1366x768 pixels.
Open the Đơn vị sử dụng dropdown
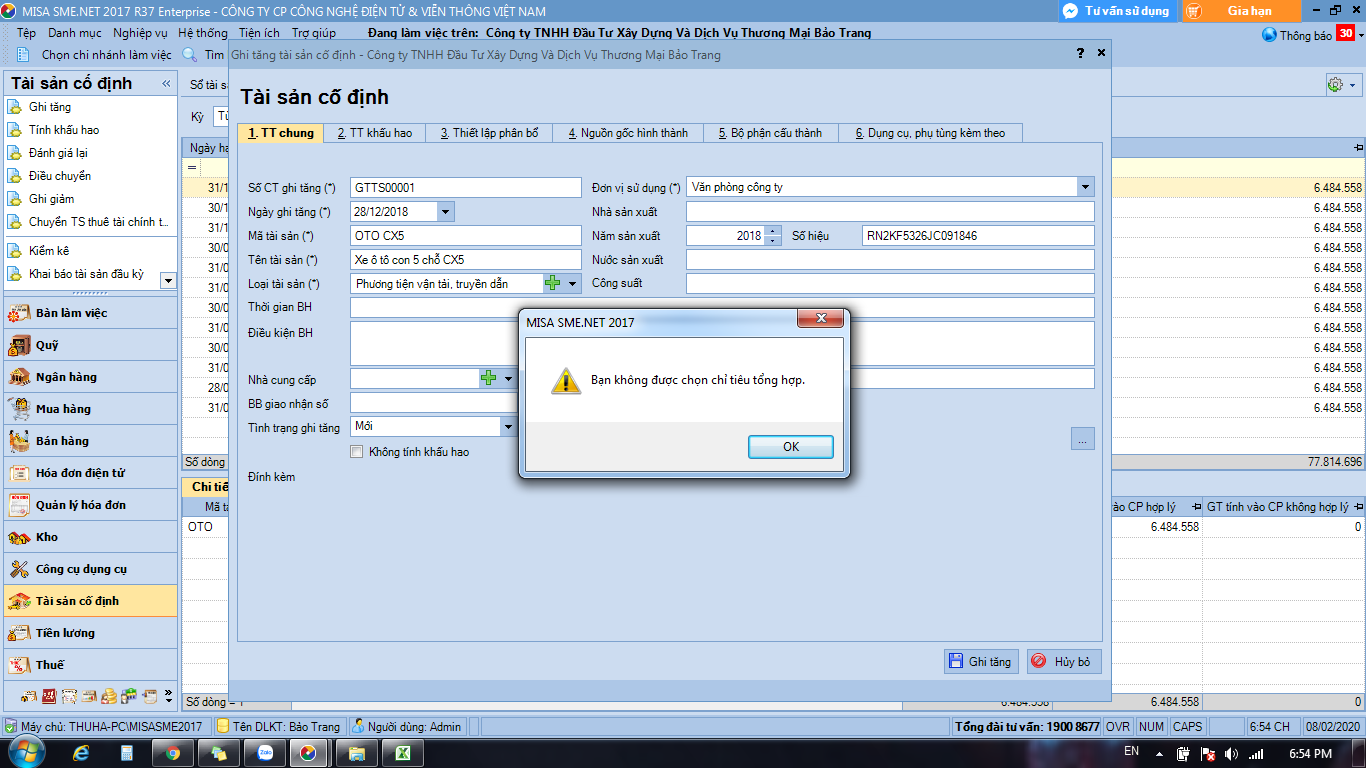(x=1085, y=187)
